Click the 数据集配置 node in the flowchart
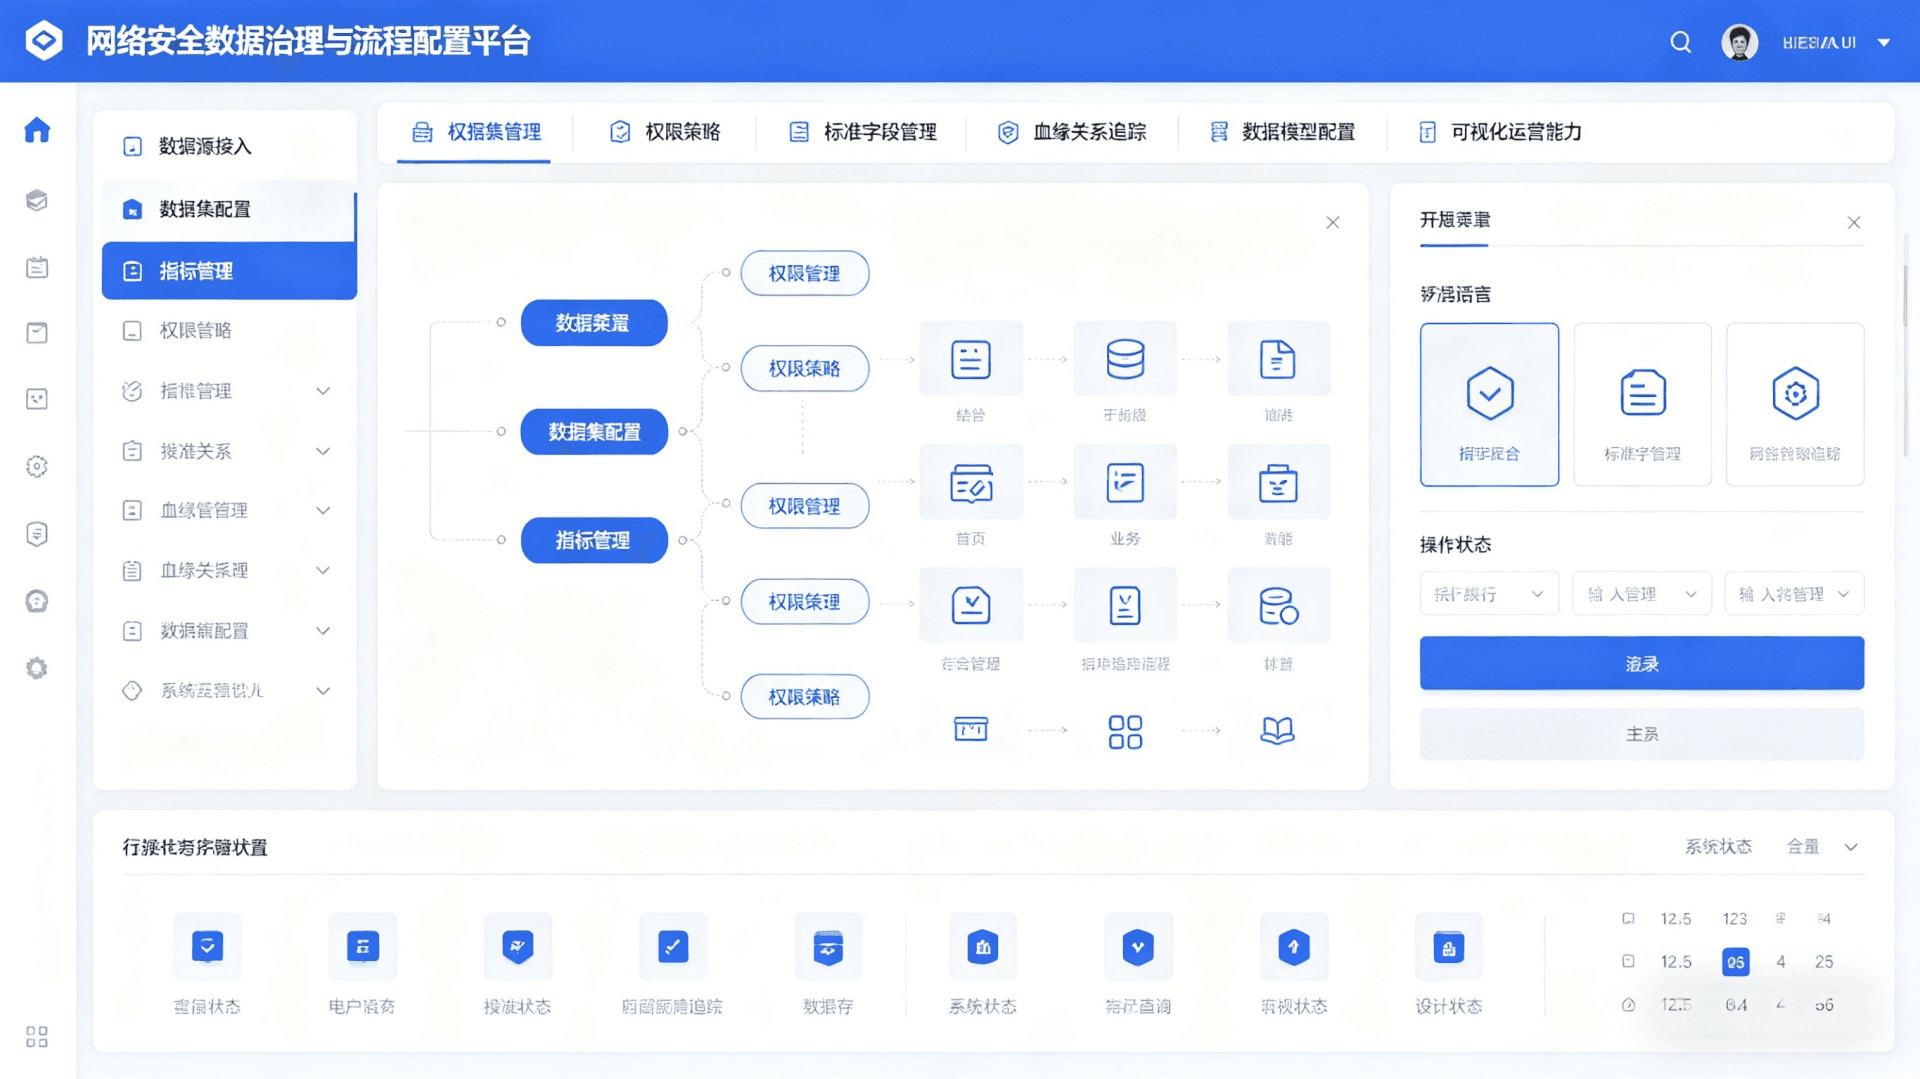The image size is (1920, 1079). 594,431
